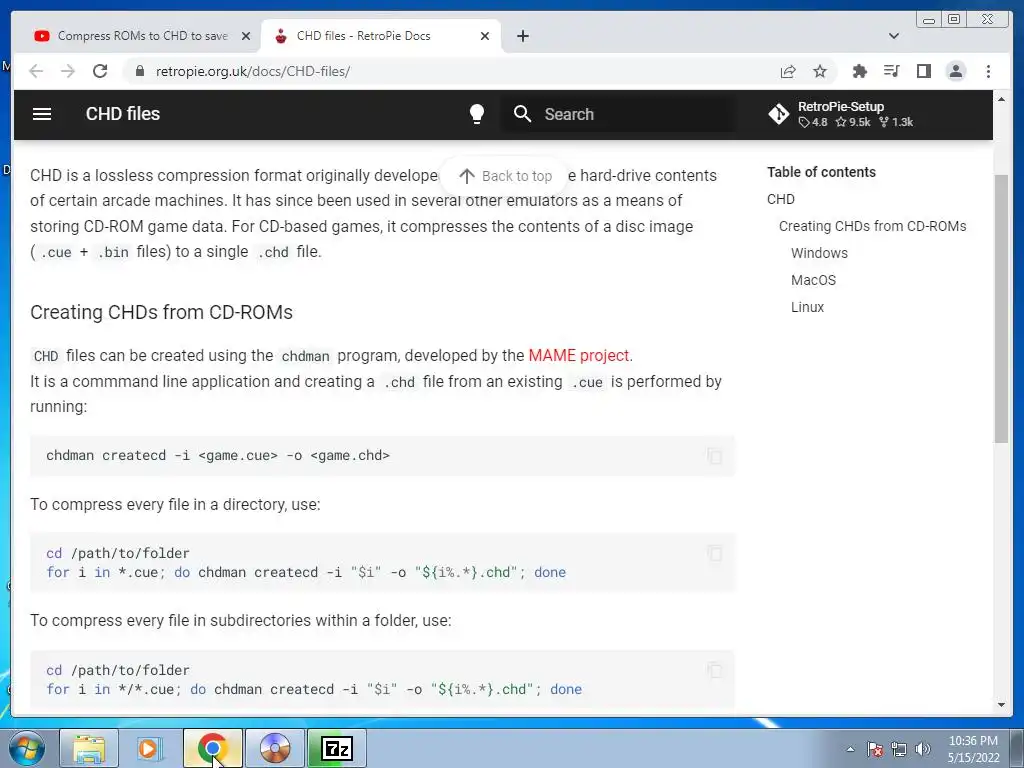Open the Chrome profile avatar
This screenshot has width=1024, height=768.
click(955, 71)
